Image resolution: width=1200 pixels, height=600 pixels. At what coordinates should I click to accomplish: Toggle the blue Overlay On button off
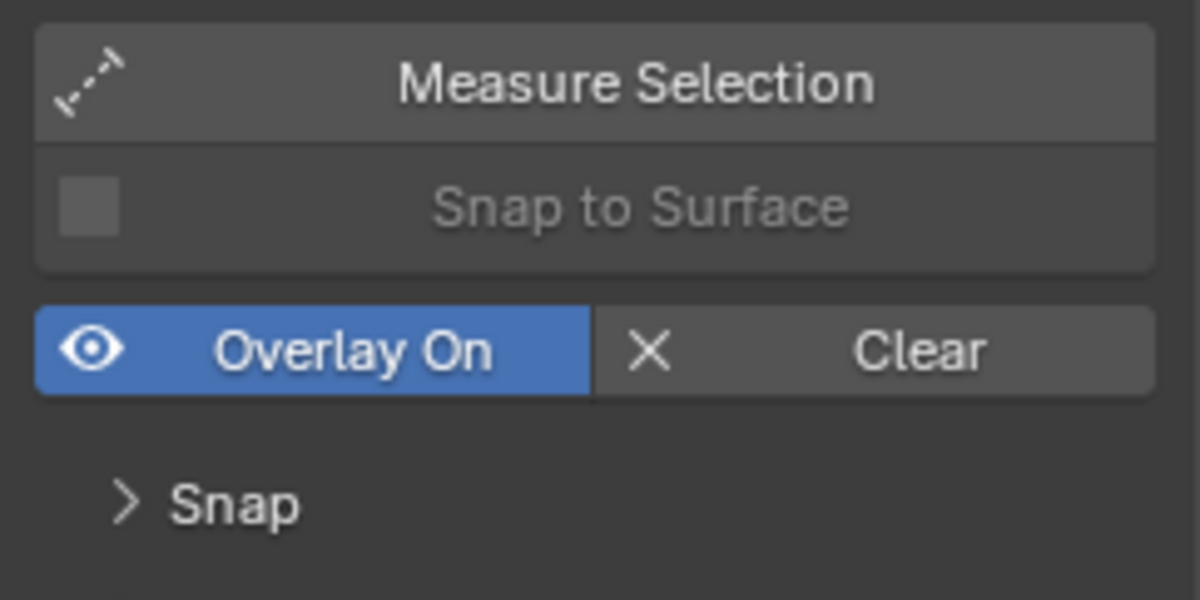[x=313, y=350]
